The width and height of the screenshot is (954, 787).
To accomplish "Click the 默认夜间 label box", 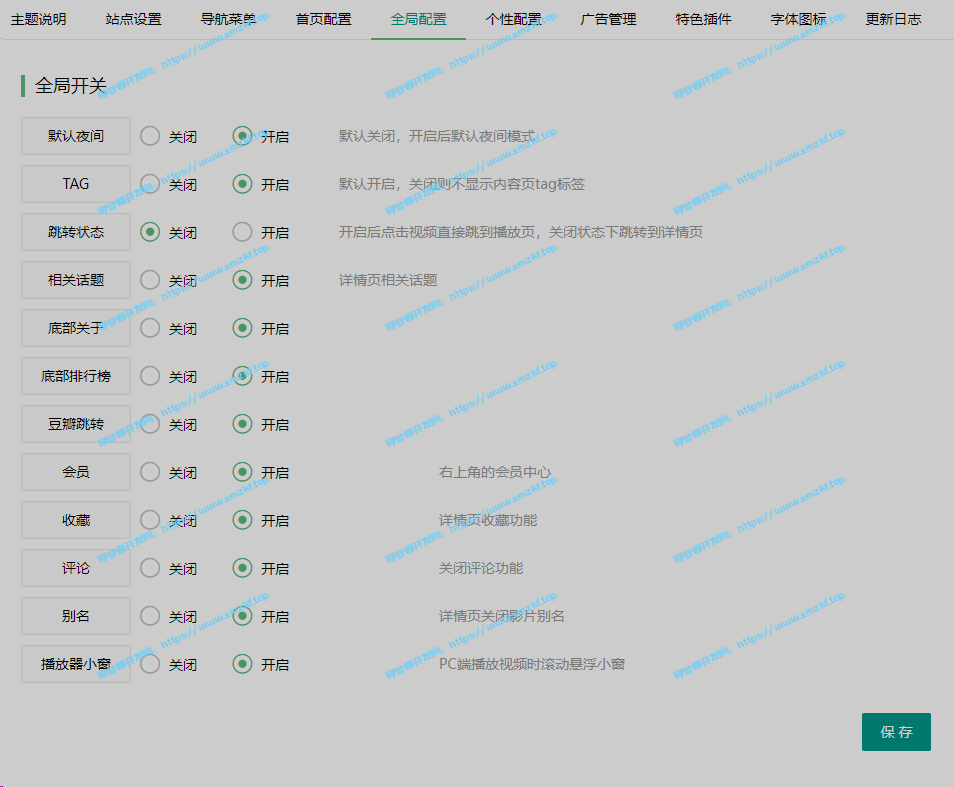I will click(x=76, y=136).
